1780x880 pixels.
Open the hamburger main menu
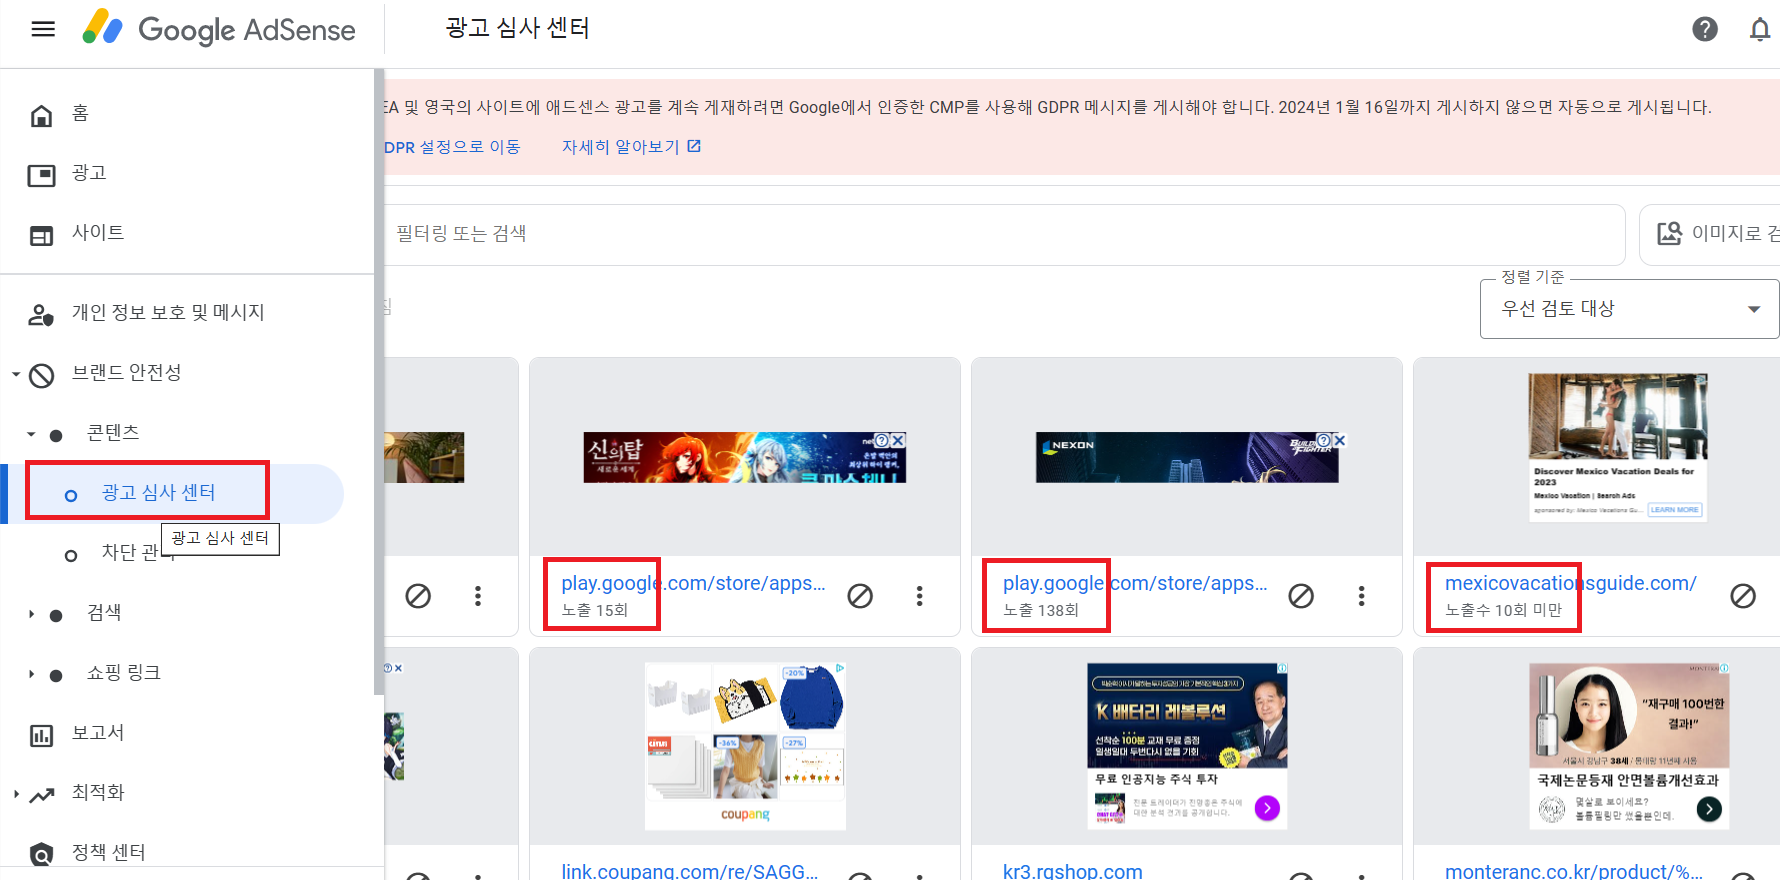tap(43, 29)
